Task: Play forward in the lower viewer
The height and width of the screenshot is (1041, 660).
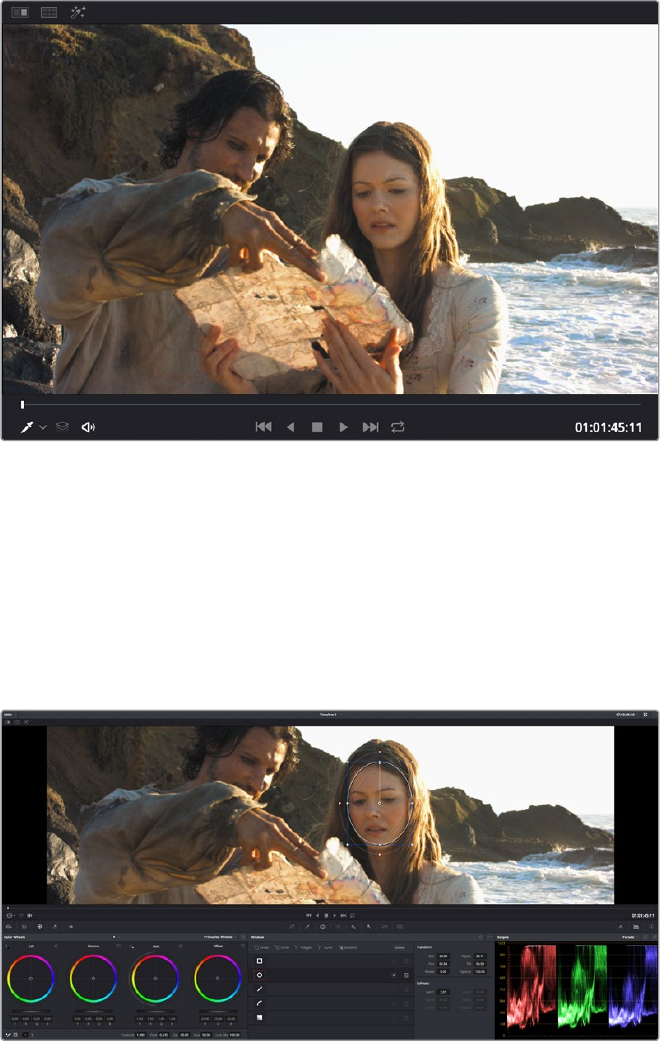Action: [x=335, y=915]
